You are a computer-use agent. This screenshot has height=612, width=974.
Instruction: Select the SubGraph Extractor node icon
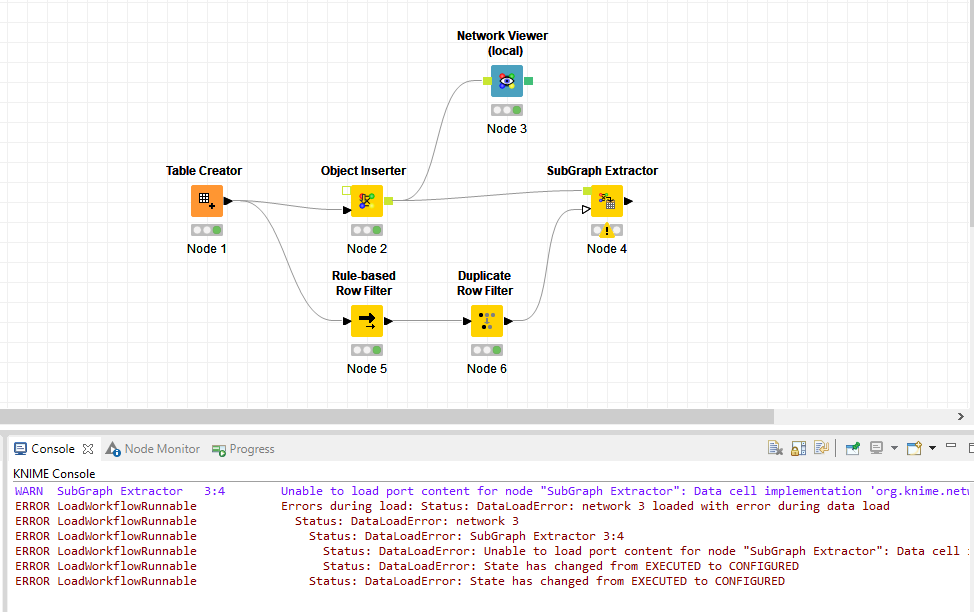point(607,201)
